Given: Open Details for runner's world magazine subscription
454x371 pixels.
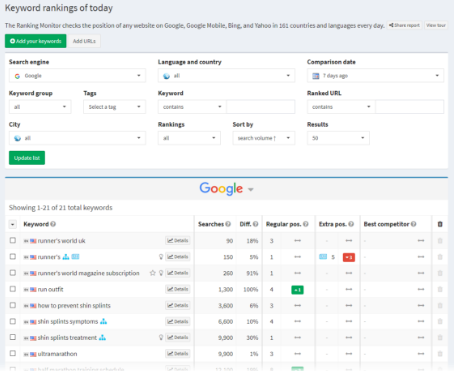Looking at the screenshot, I should 178,273.
